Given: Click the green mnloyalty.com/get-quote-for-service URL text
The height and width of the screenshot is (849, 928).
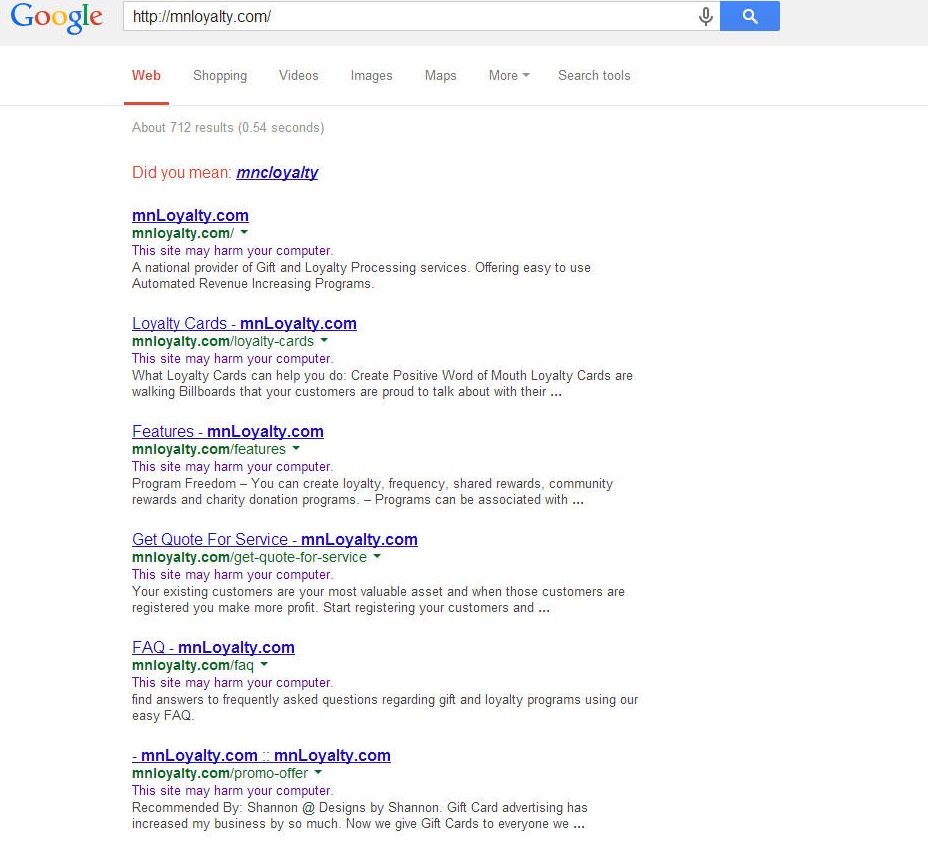Looking at the screenshot, I should (x=249, y=557).
